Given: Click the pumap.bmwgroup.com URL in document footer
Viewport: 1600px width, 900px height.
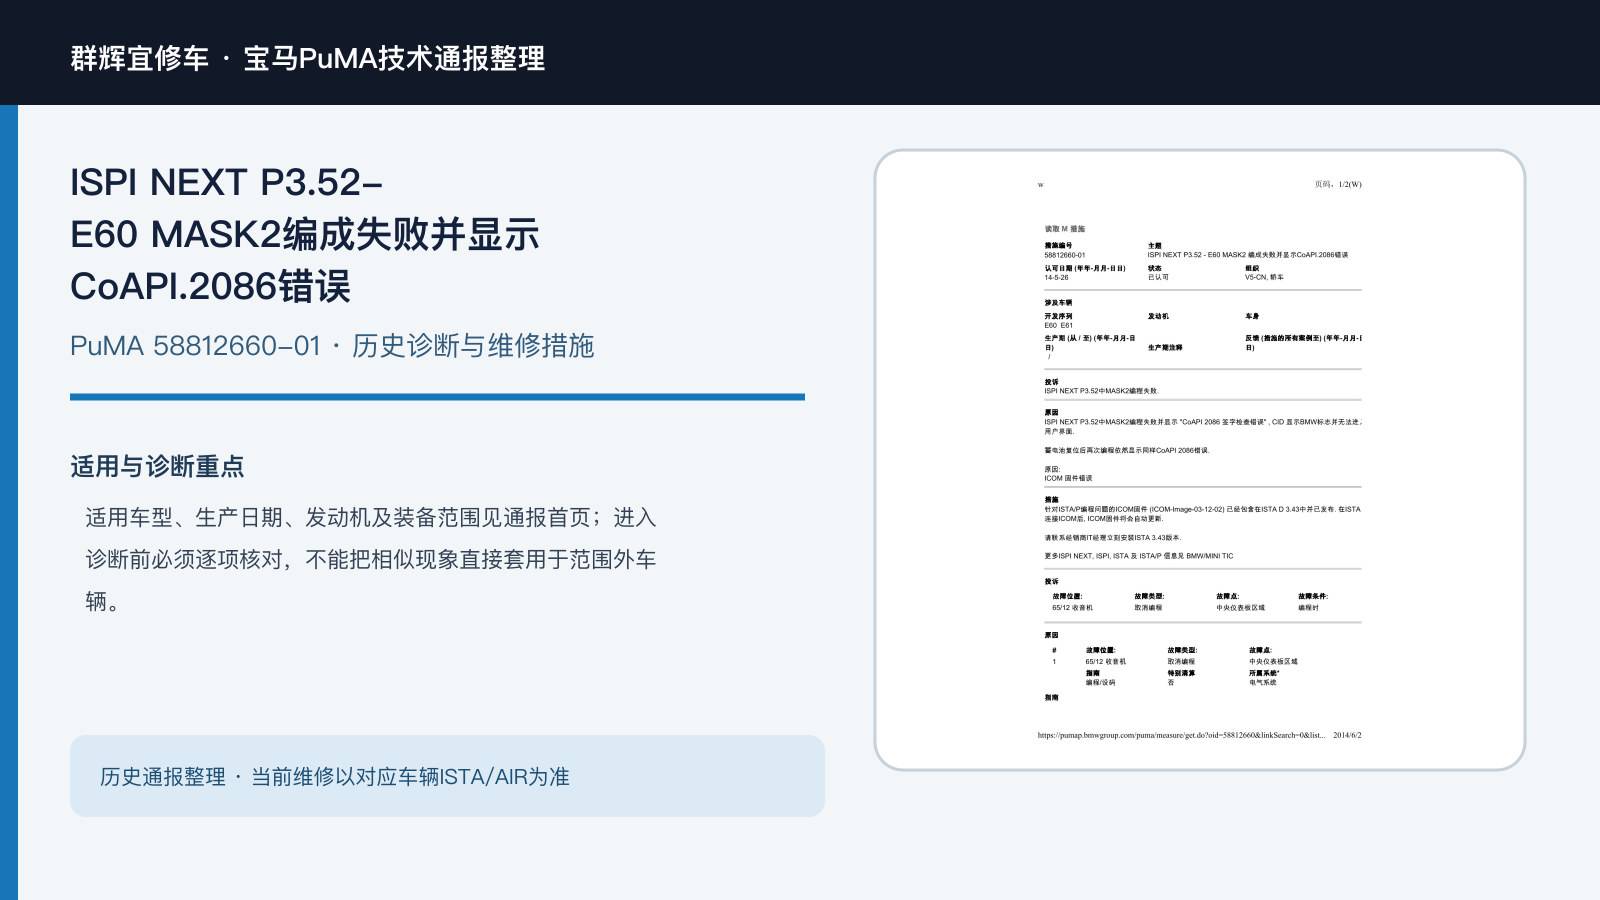Looking at the screenshot, I should point(1181,735).
